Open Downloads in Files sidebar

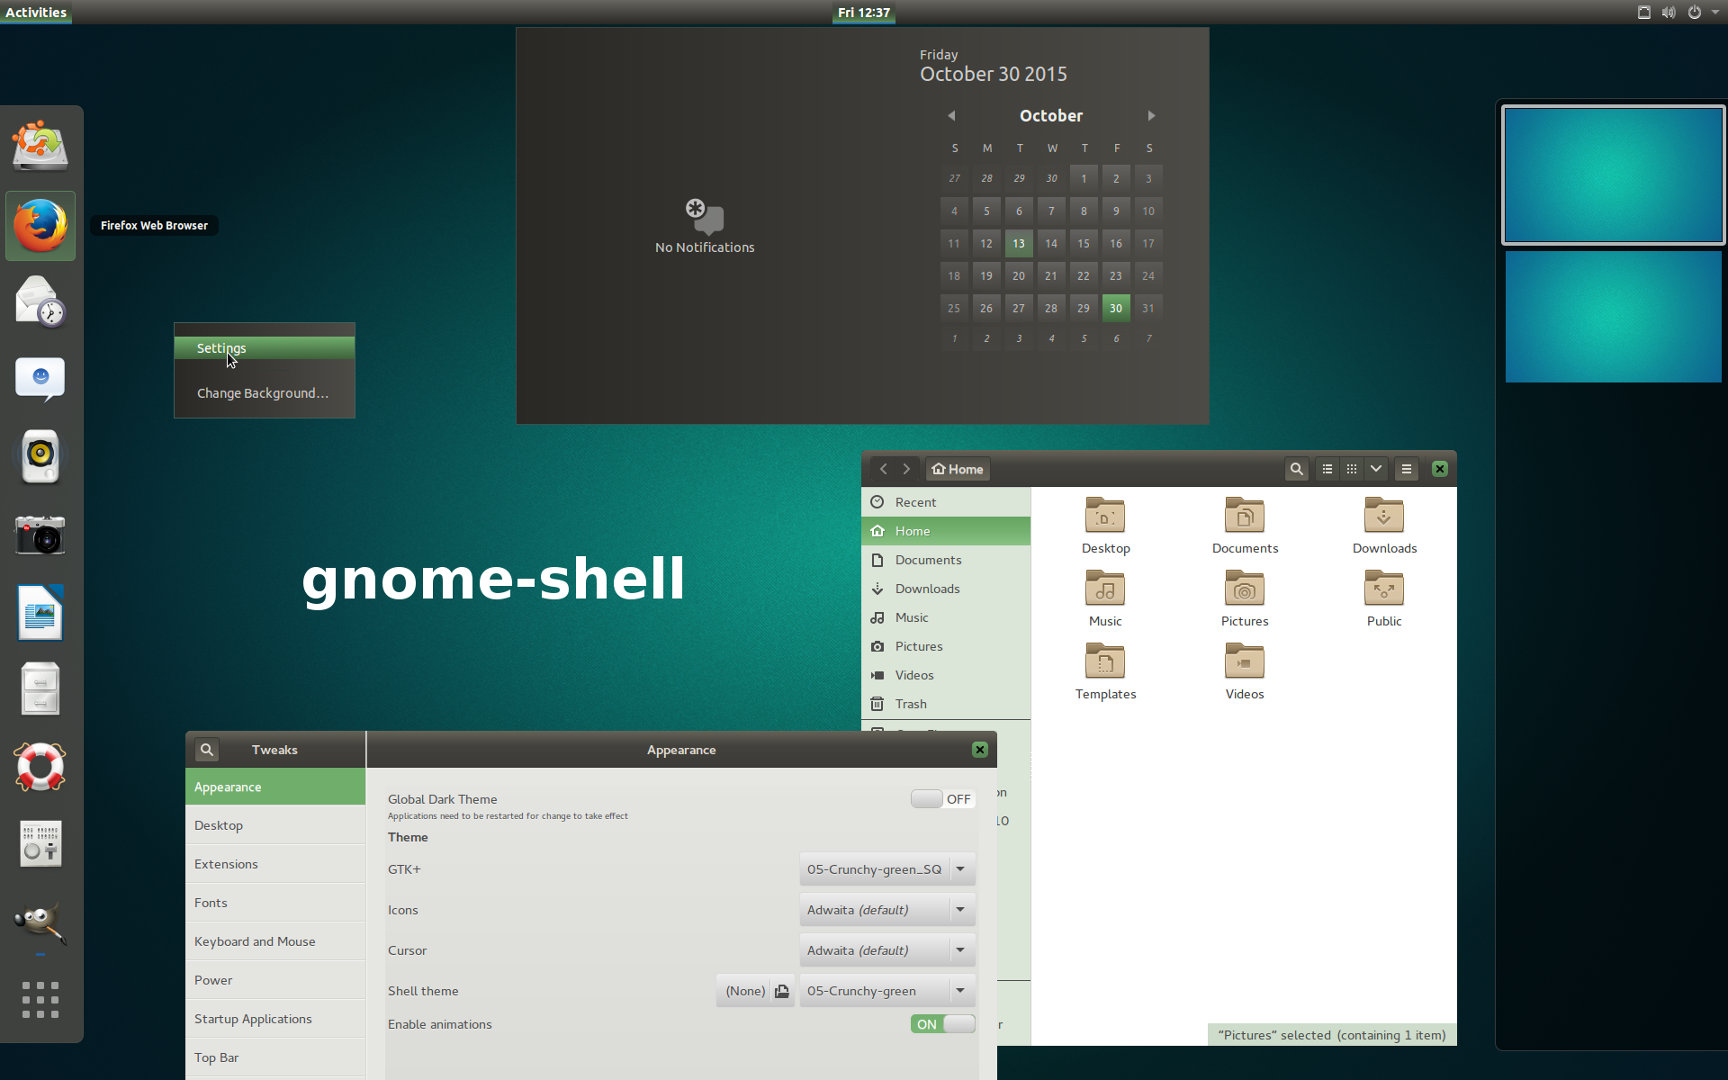pyautogui.click(x=946, y=589)
